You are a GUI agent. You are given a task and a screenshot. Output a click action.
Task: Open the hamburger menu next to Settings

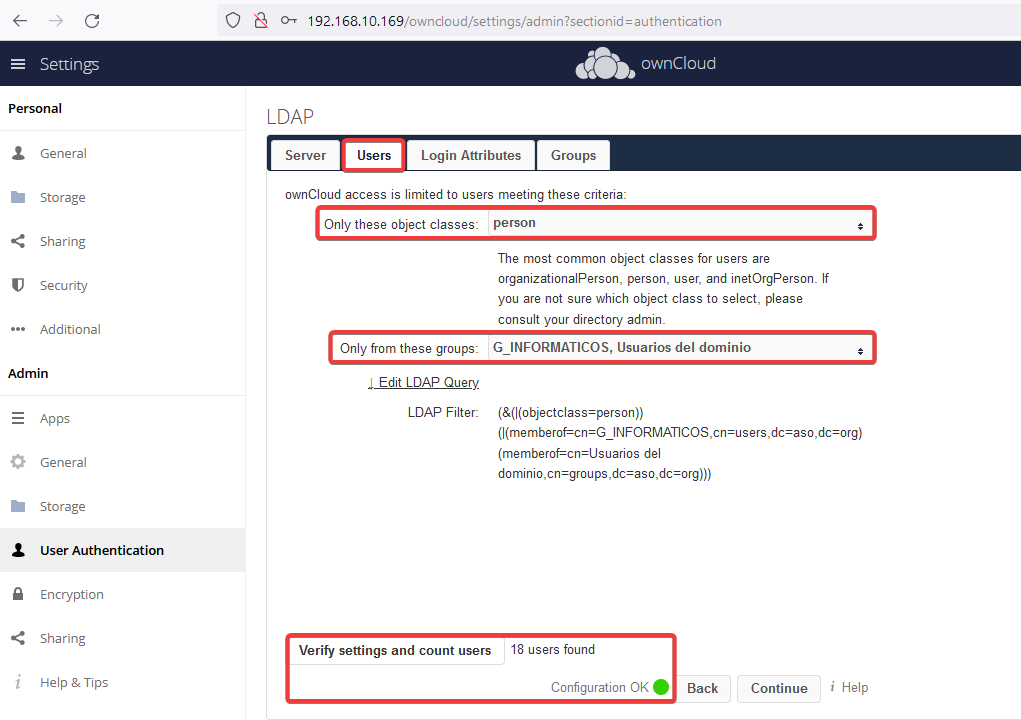(x=17, y=64)
